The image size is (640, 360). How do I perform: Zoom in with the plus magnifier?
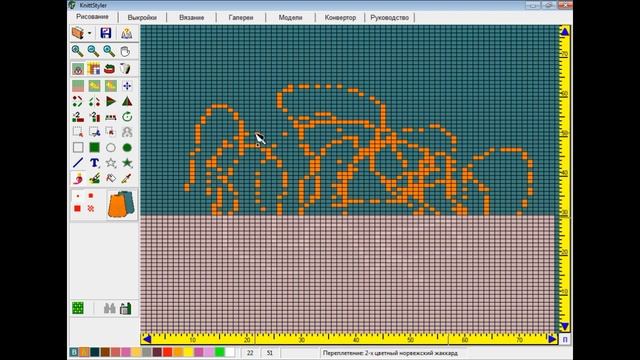[x=78, y=51]
